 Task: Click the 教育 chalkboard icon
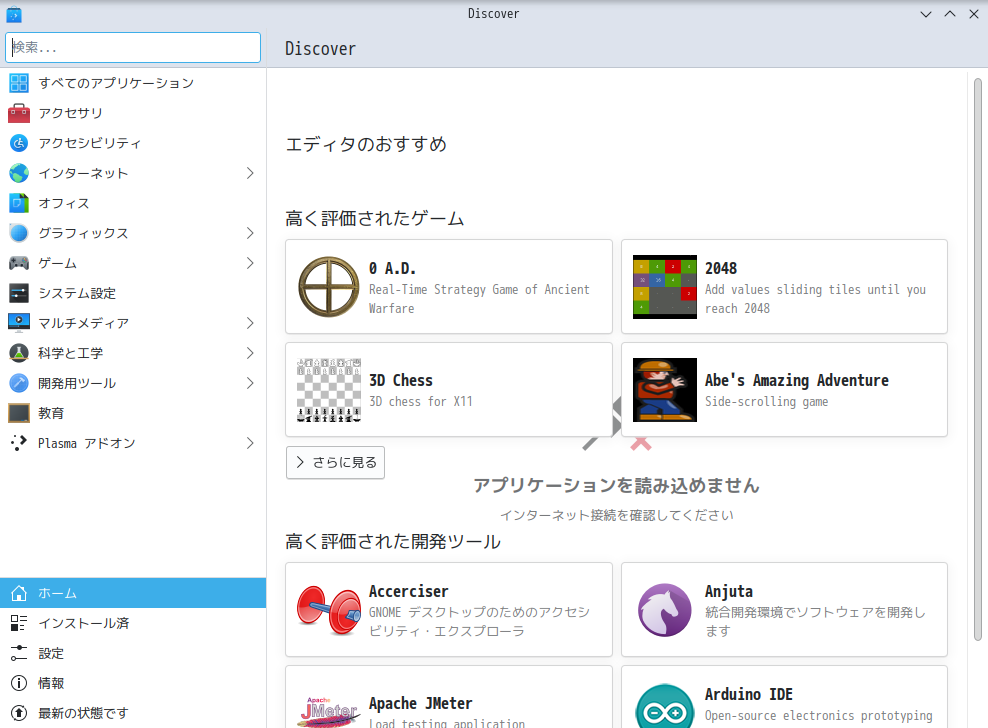coord(19,413)
